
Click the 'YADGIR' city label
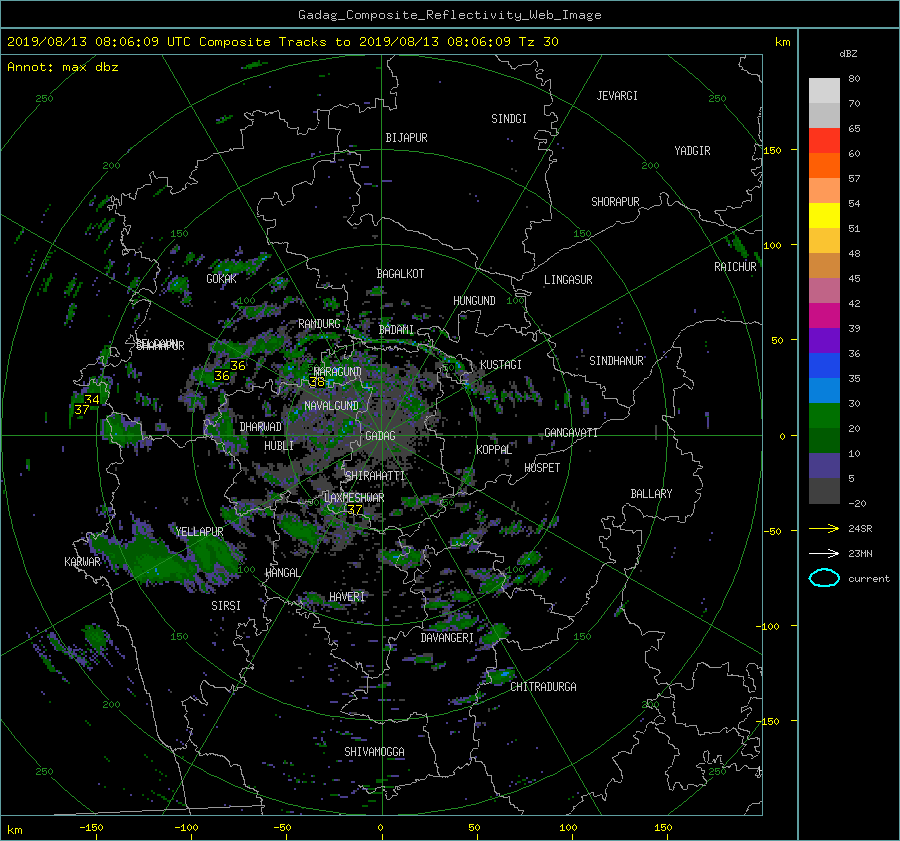tap(692, 151)
